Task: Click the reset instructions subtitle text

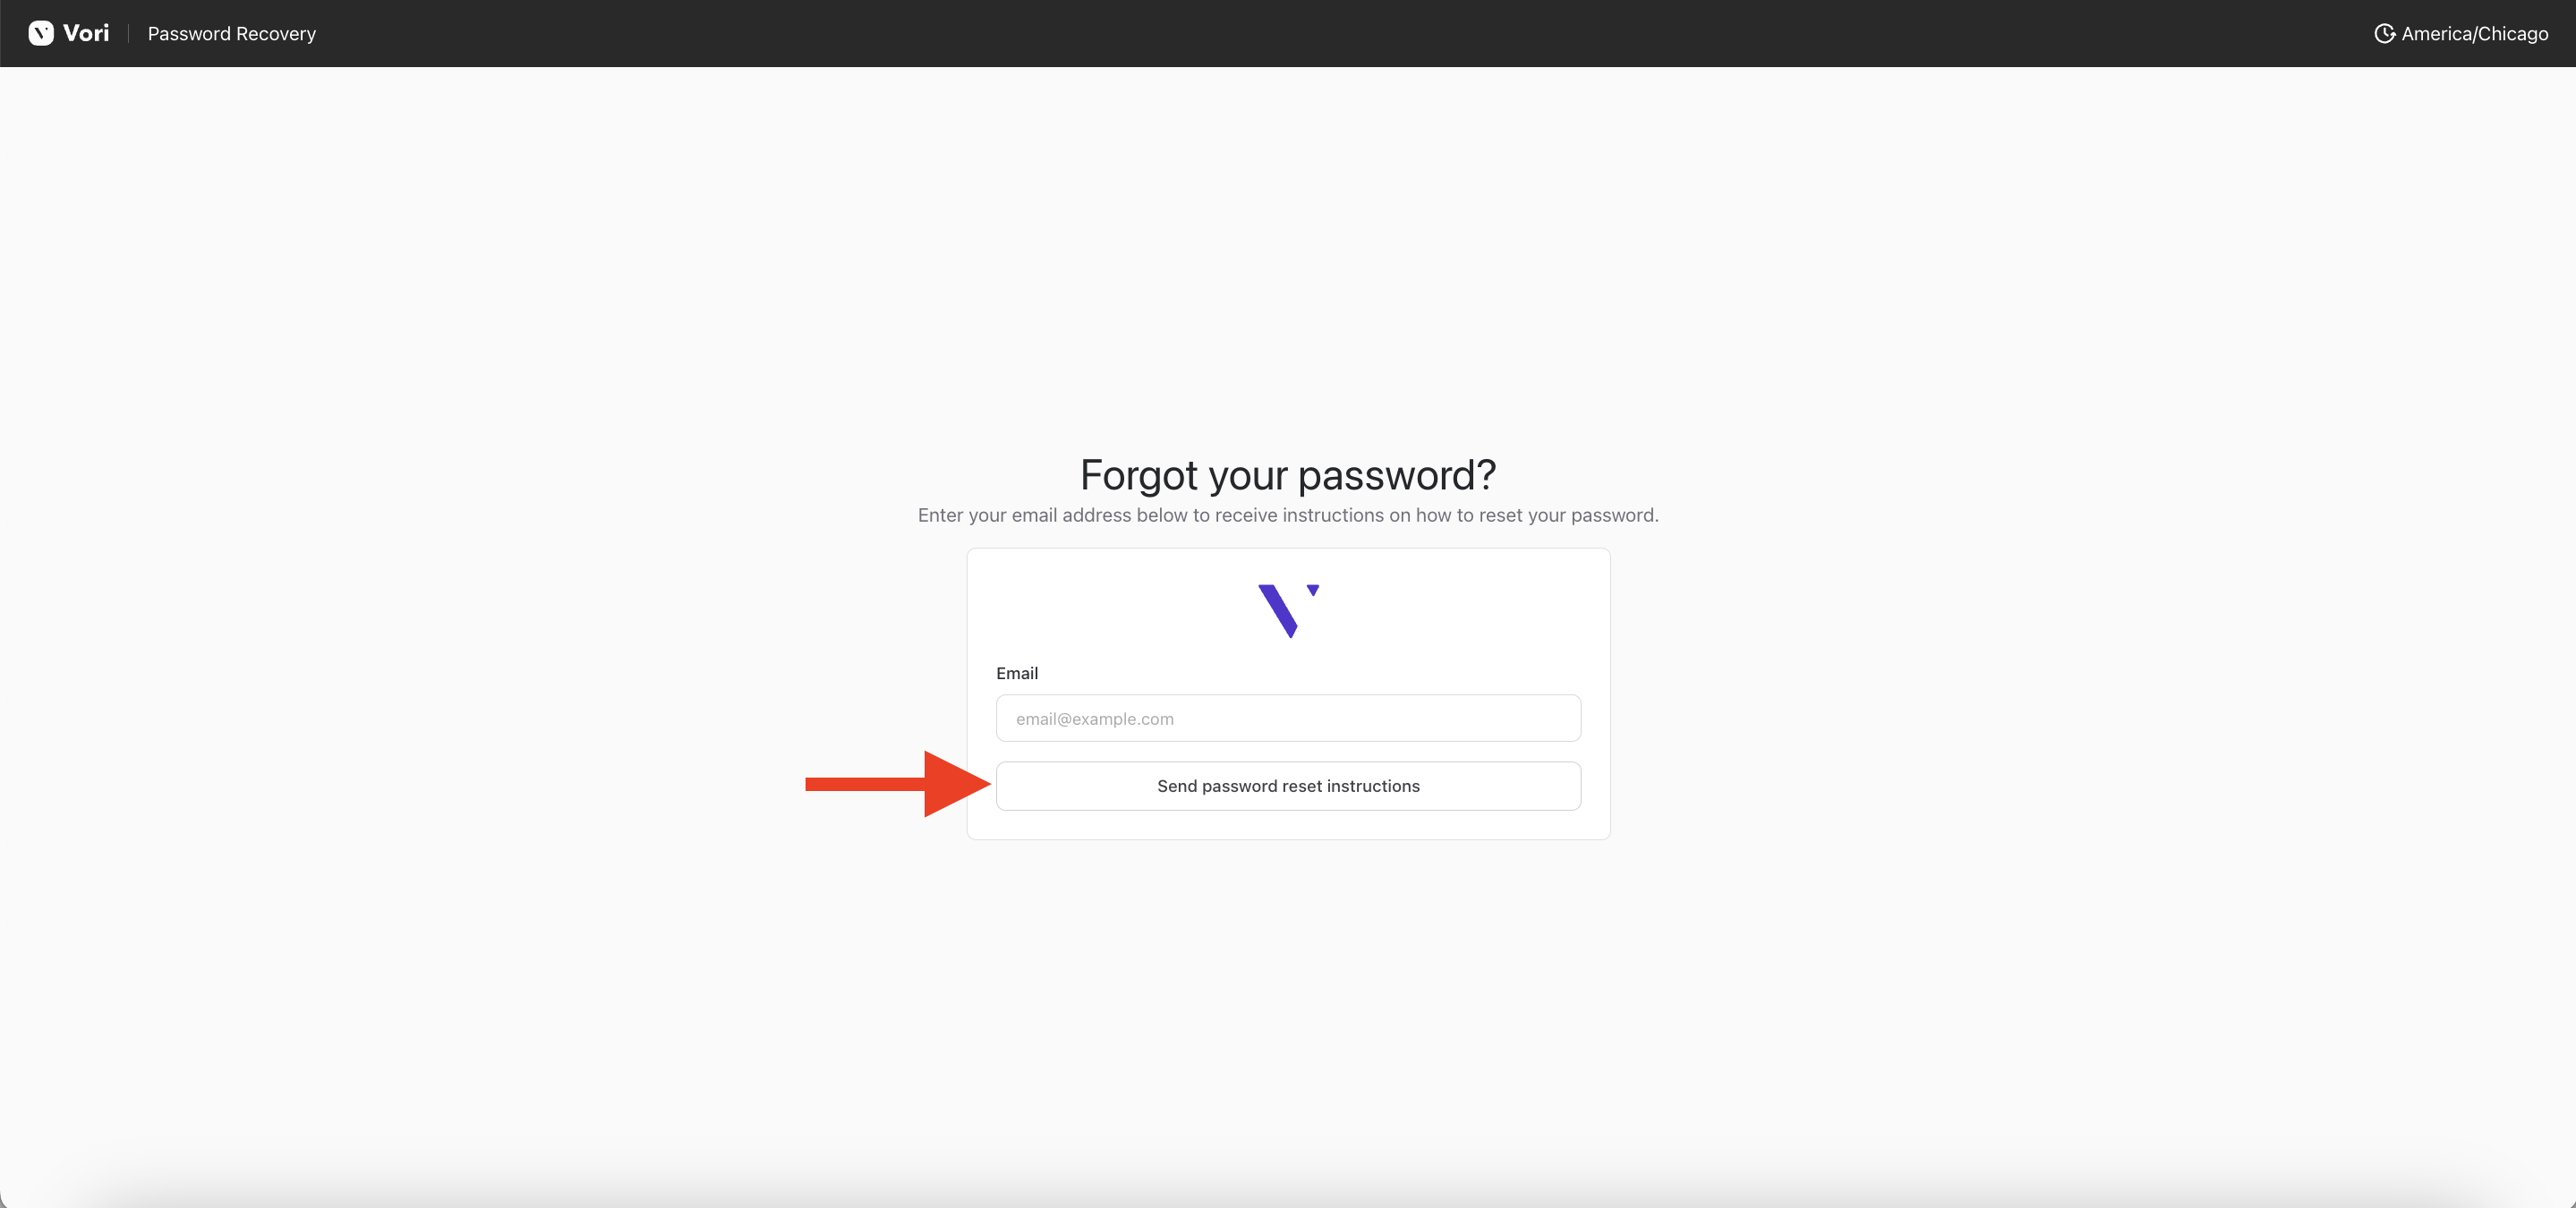Action: [1288, 515]
